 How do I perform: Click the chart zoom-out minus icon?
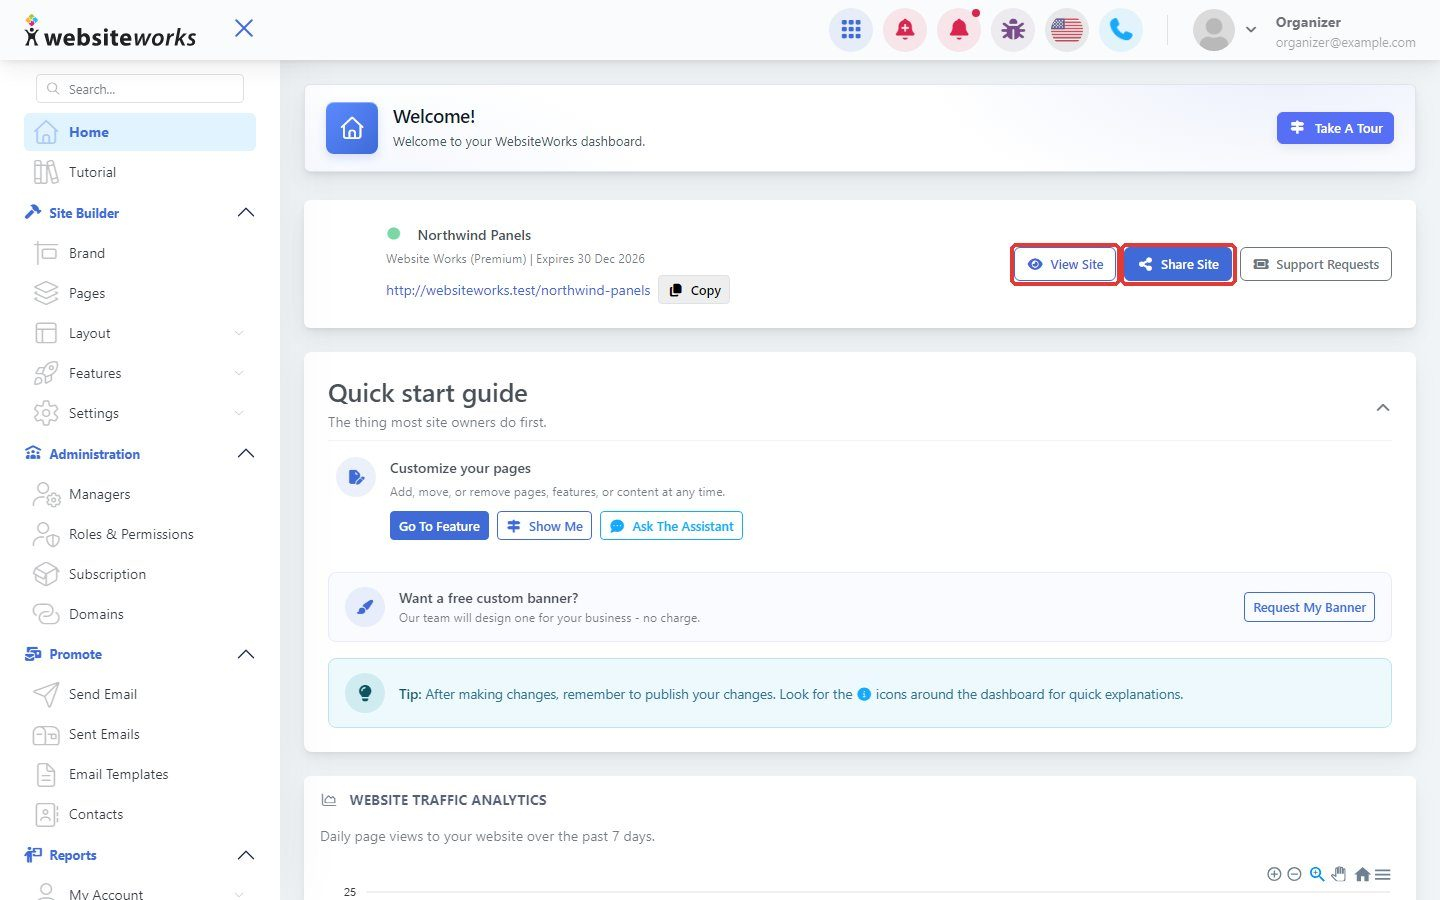tap(1294, 874)
